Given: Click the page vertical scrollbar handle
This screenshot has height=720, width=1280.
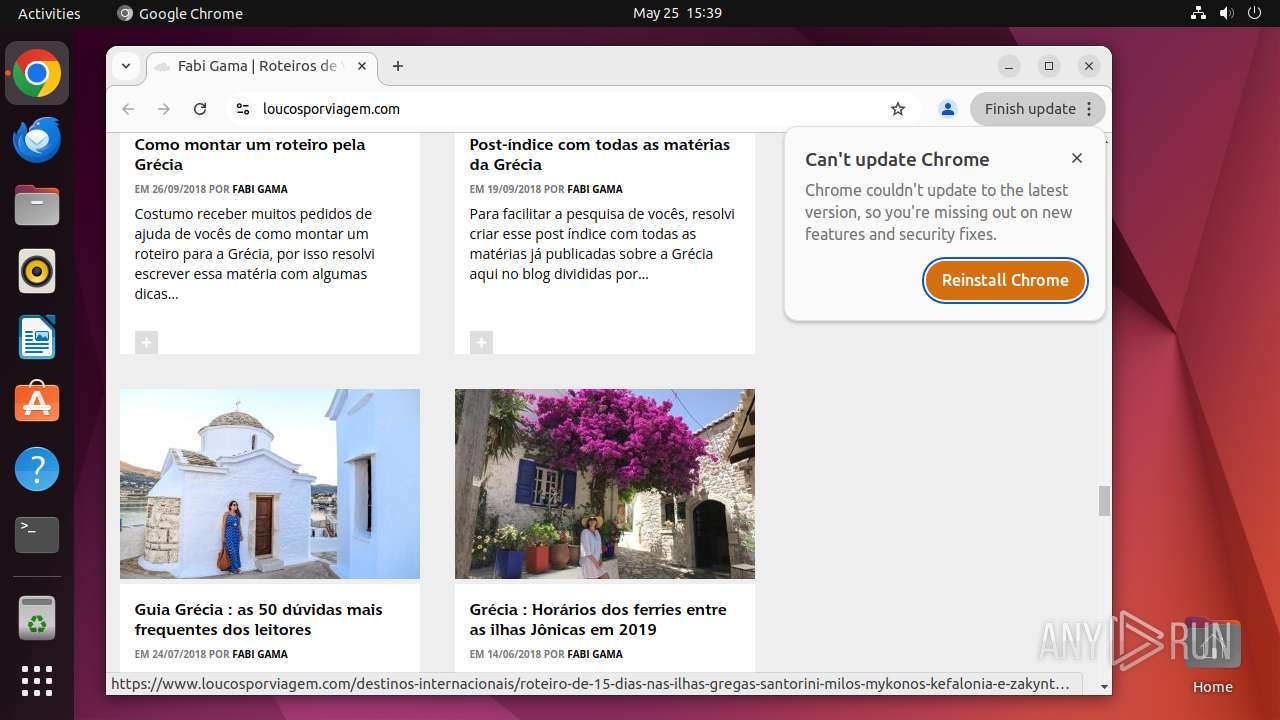Looking at the screenshot, I should click(1104, 501).
